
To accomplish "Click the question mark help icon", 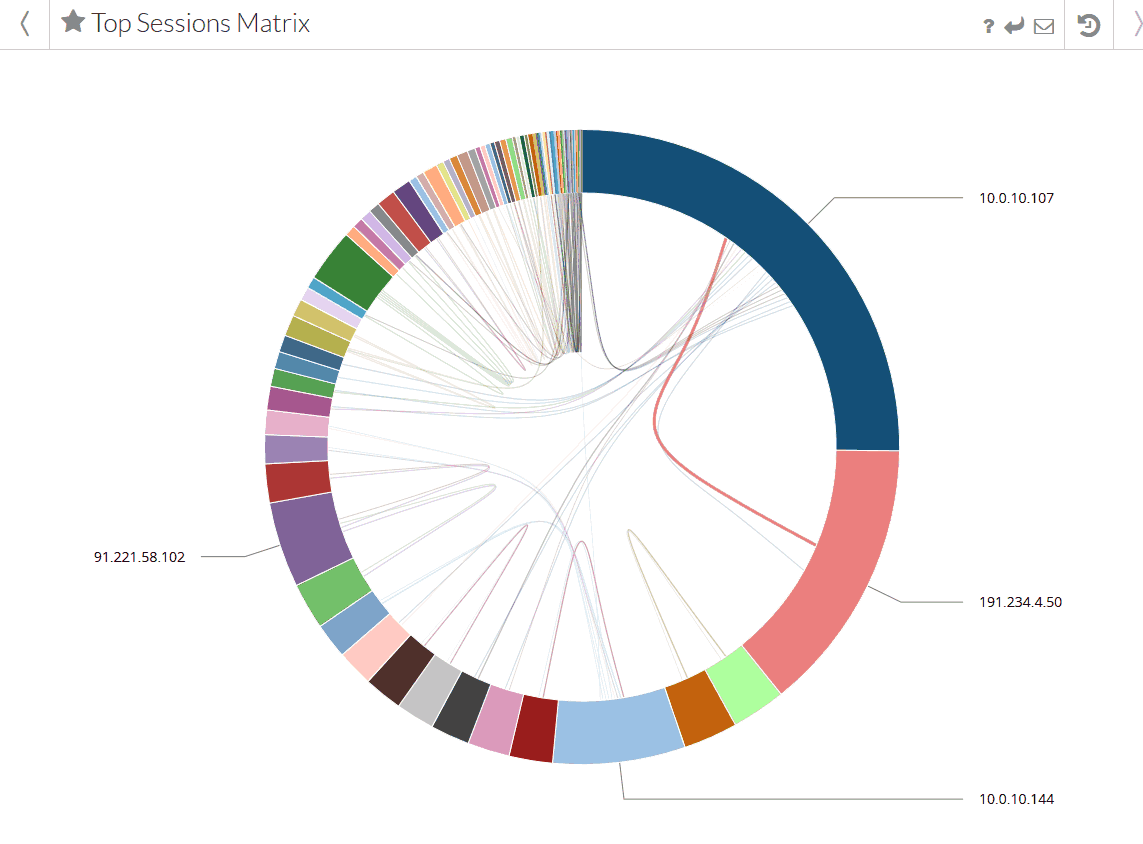I will click(987, 26).
